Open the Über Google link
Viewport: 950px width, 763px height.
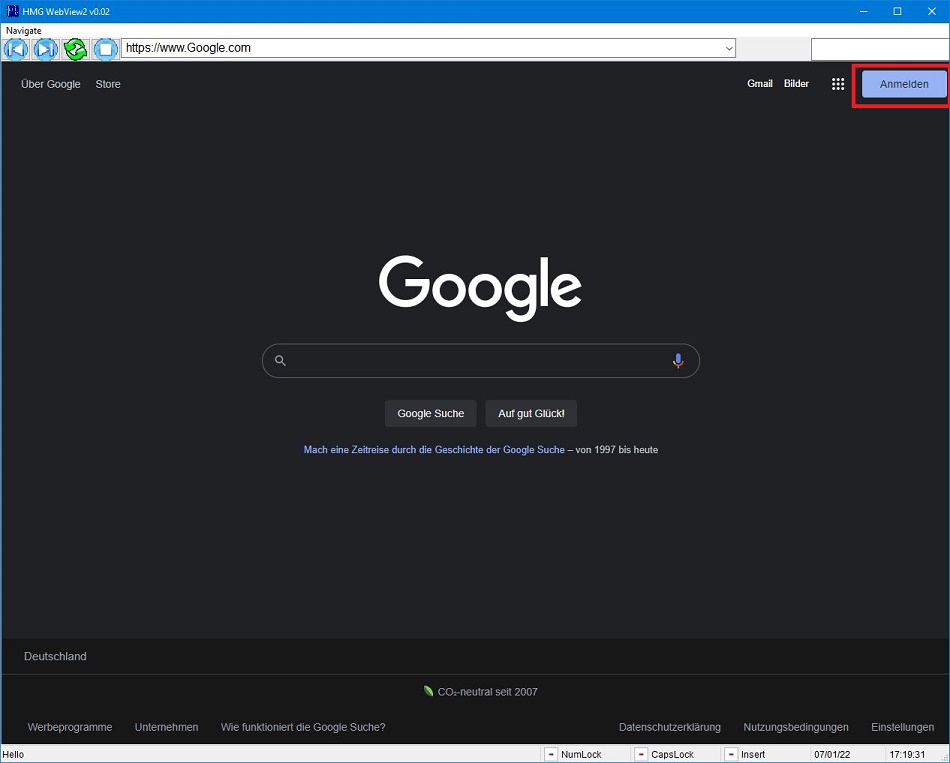click(51, 84)
